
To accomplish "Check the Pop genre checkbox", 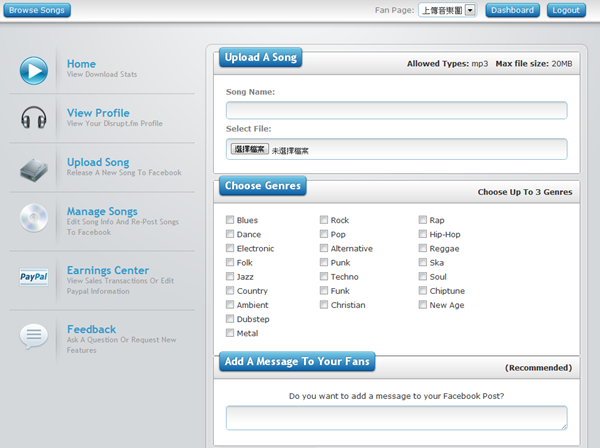I will 324,234.
